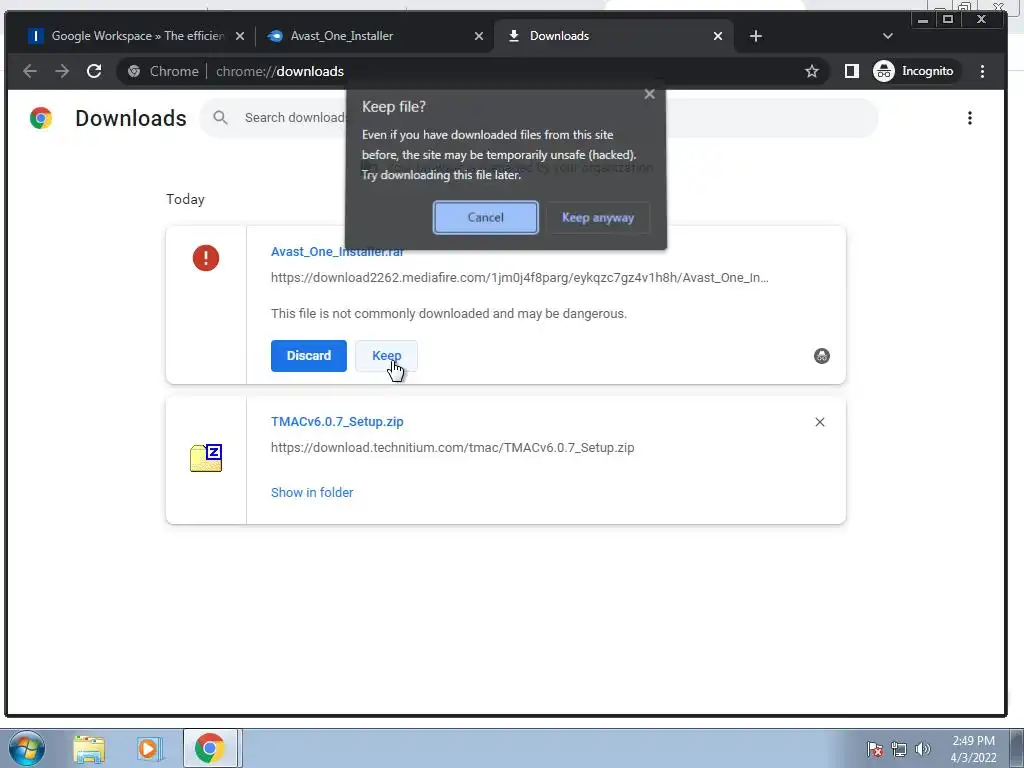Open the Downloads page three-dot menu
1024x768 pixels.
coord(970,118)
